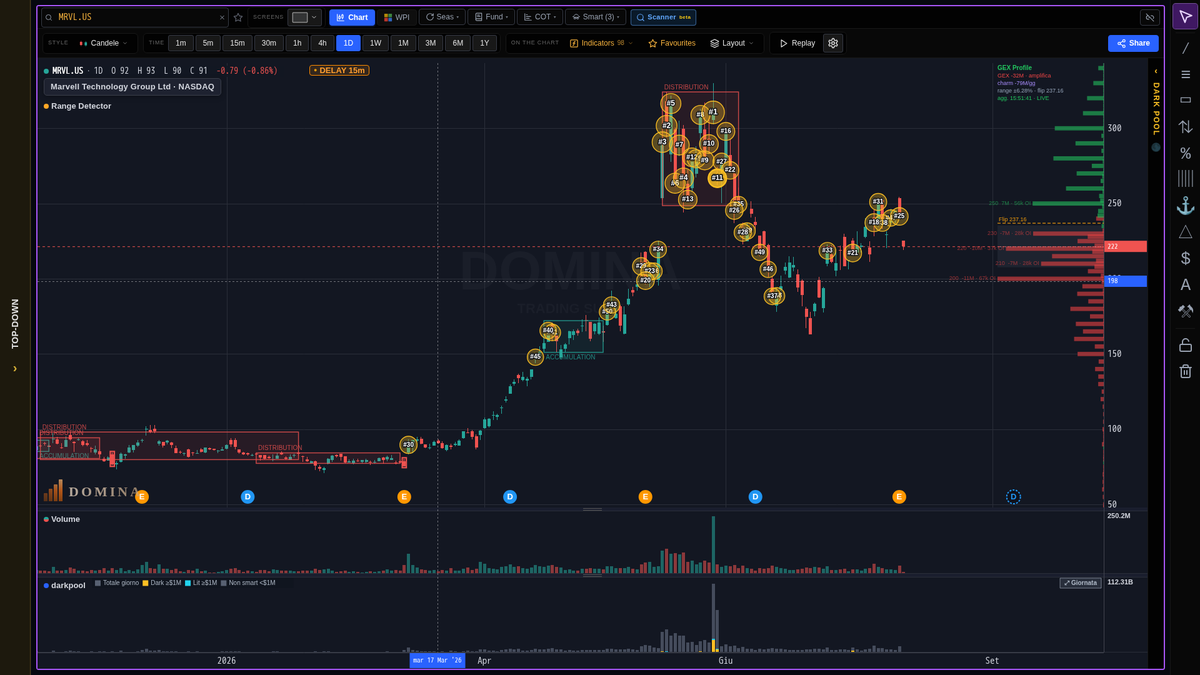1200x675 pixels.
Task: Select the 1h timeframe
Action: pyautogui.click(x=297, y=43)
